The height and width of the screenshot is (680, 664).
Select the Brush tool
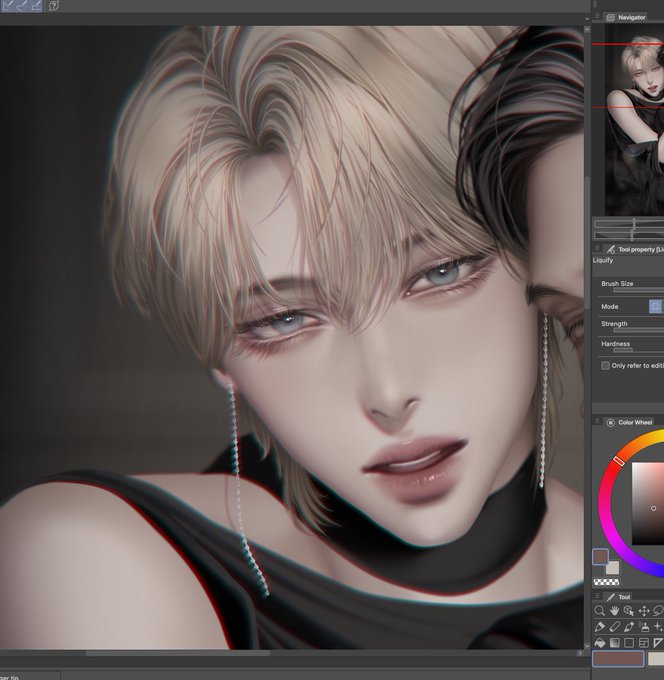[629, 627]
